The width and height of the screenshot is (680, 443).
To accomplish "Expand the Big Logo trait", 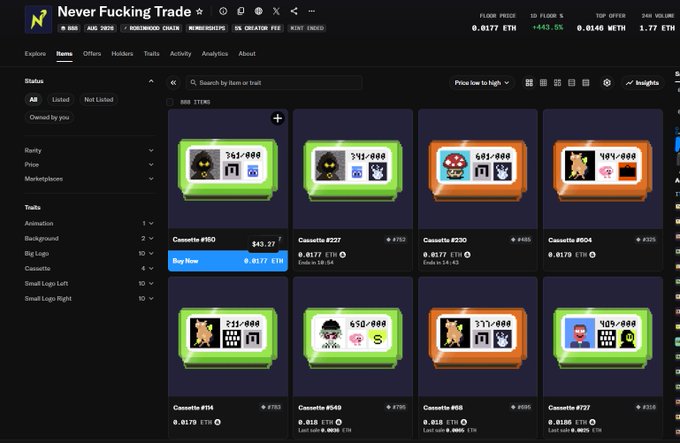I will tap(89, 254).
